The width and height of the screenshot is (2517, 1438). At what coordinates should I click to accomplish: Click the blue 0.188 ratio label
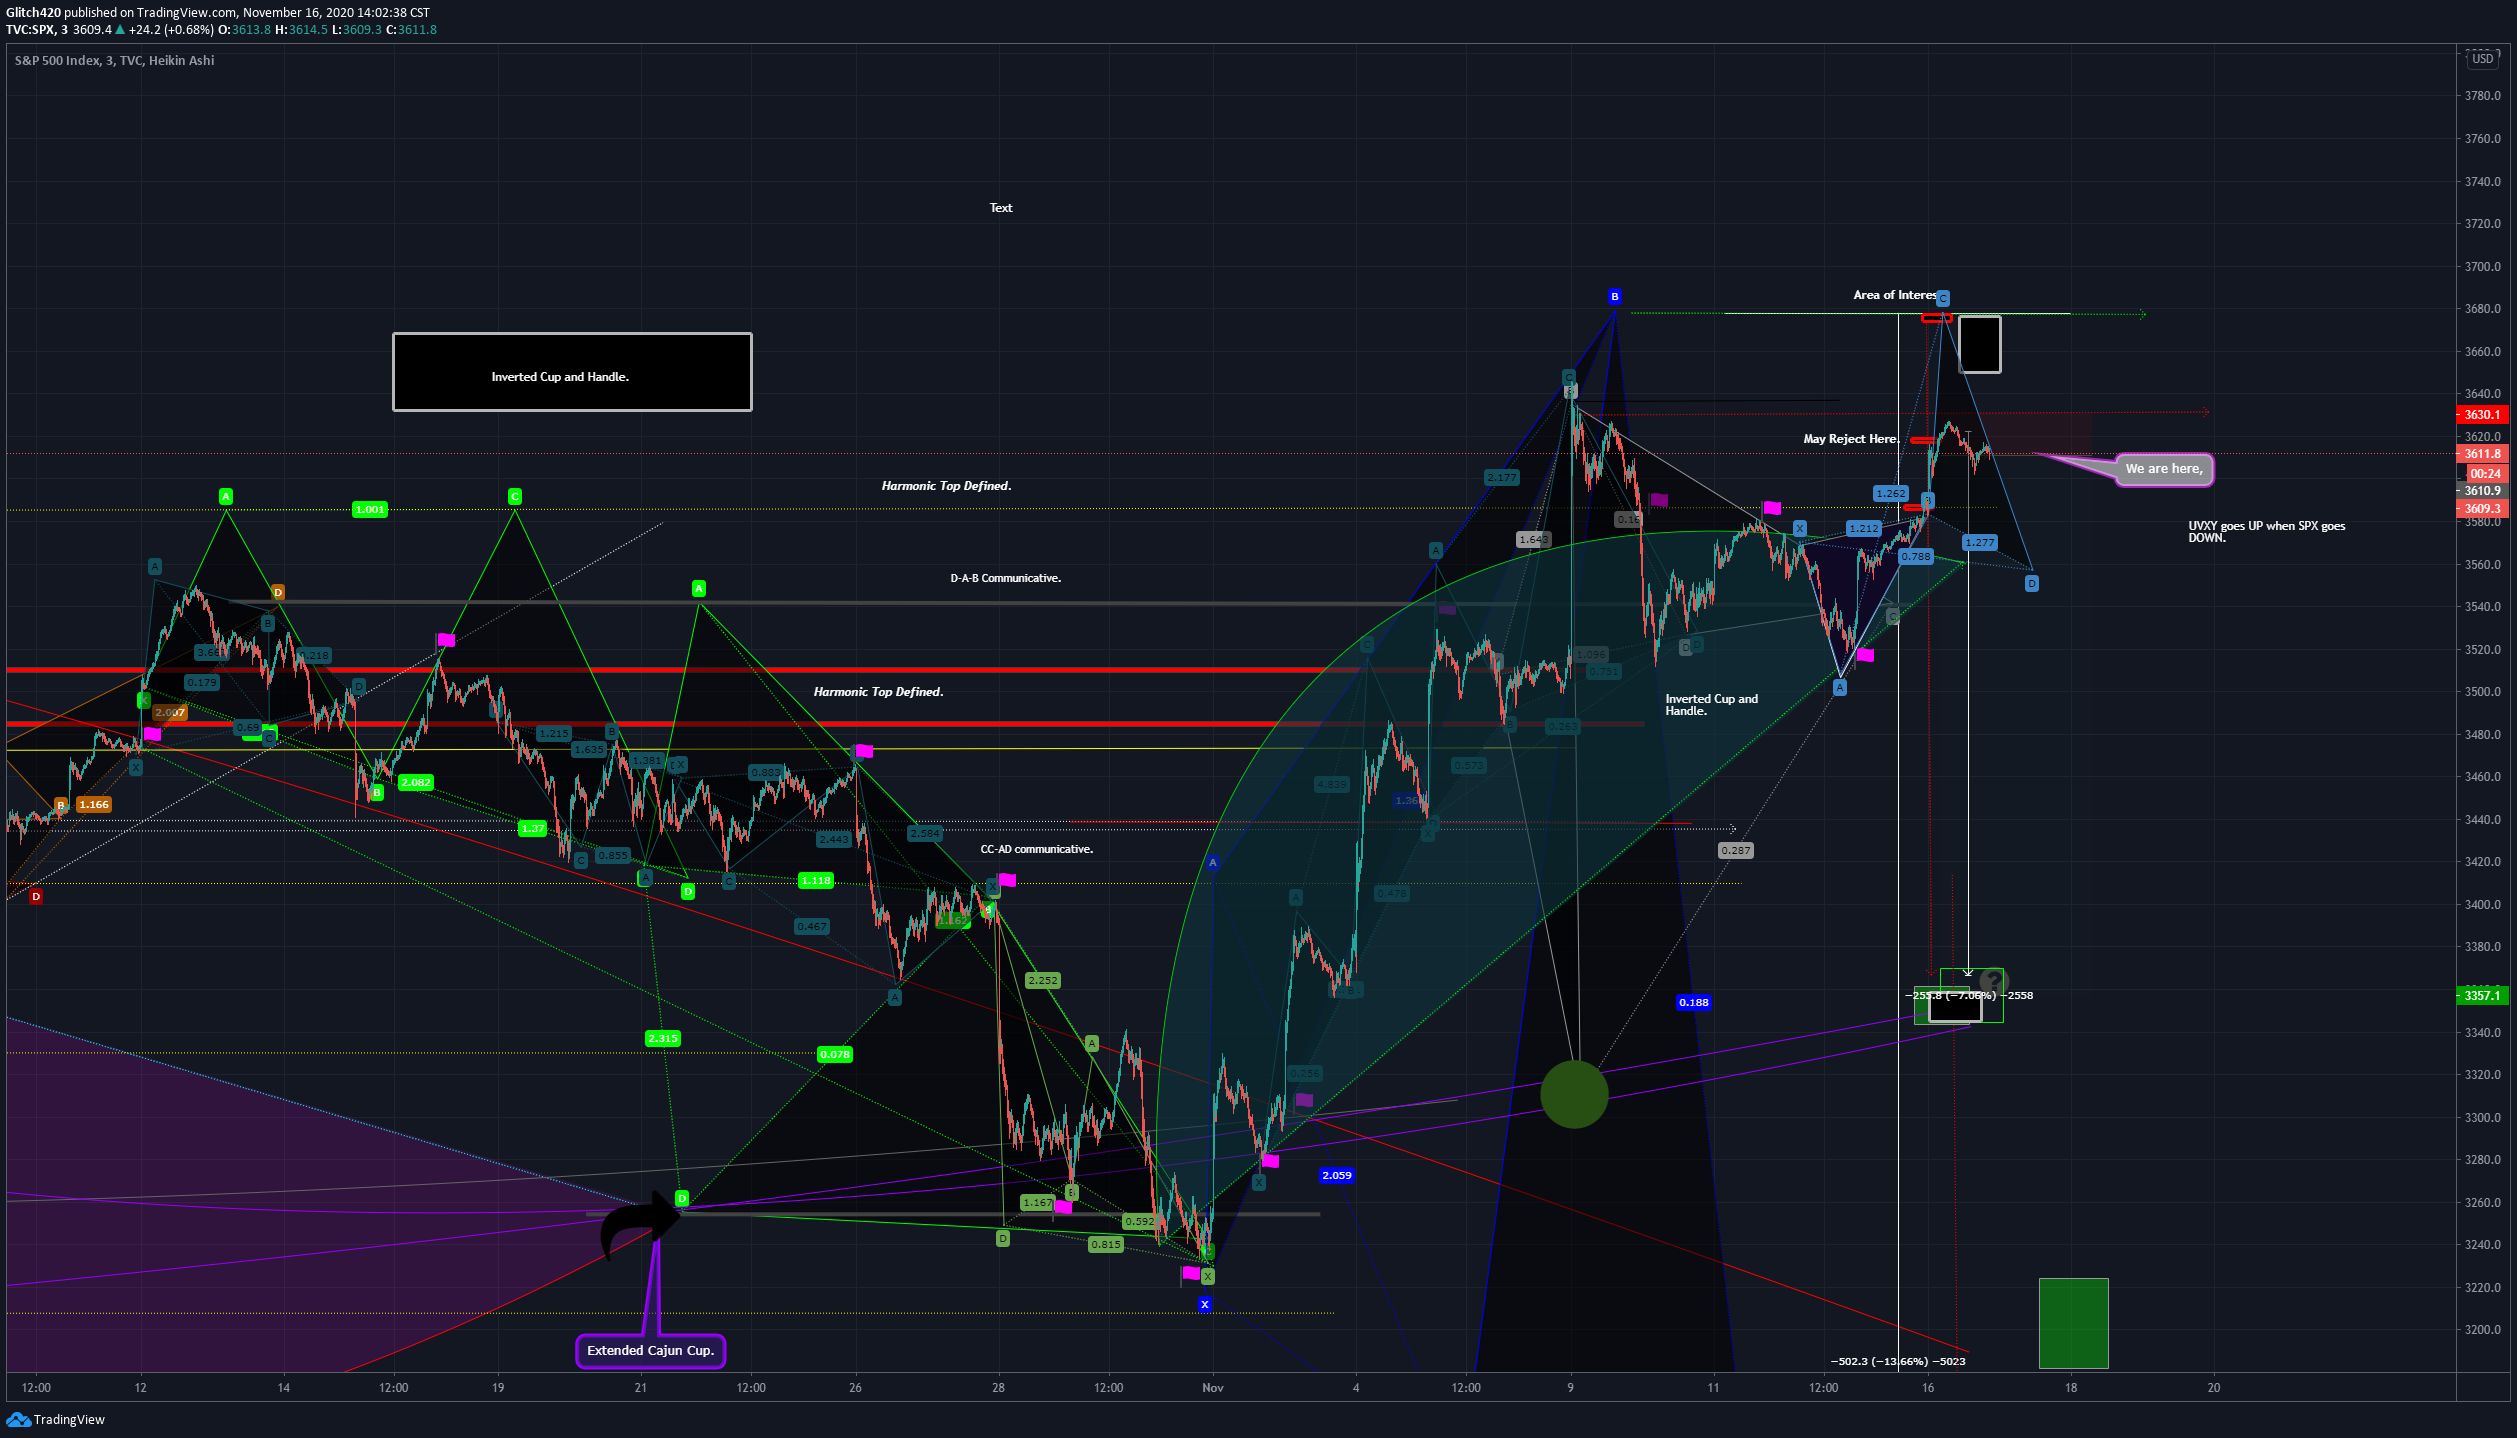pos(1694,1002)
